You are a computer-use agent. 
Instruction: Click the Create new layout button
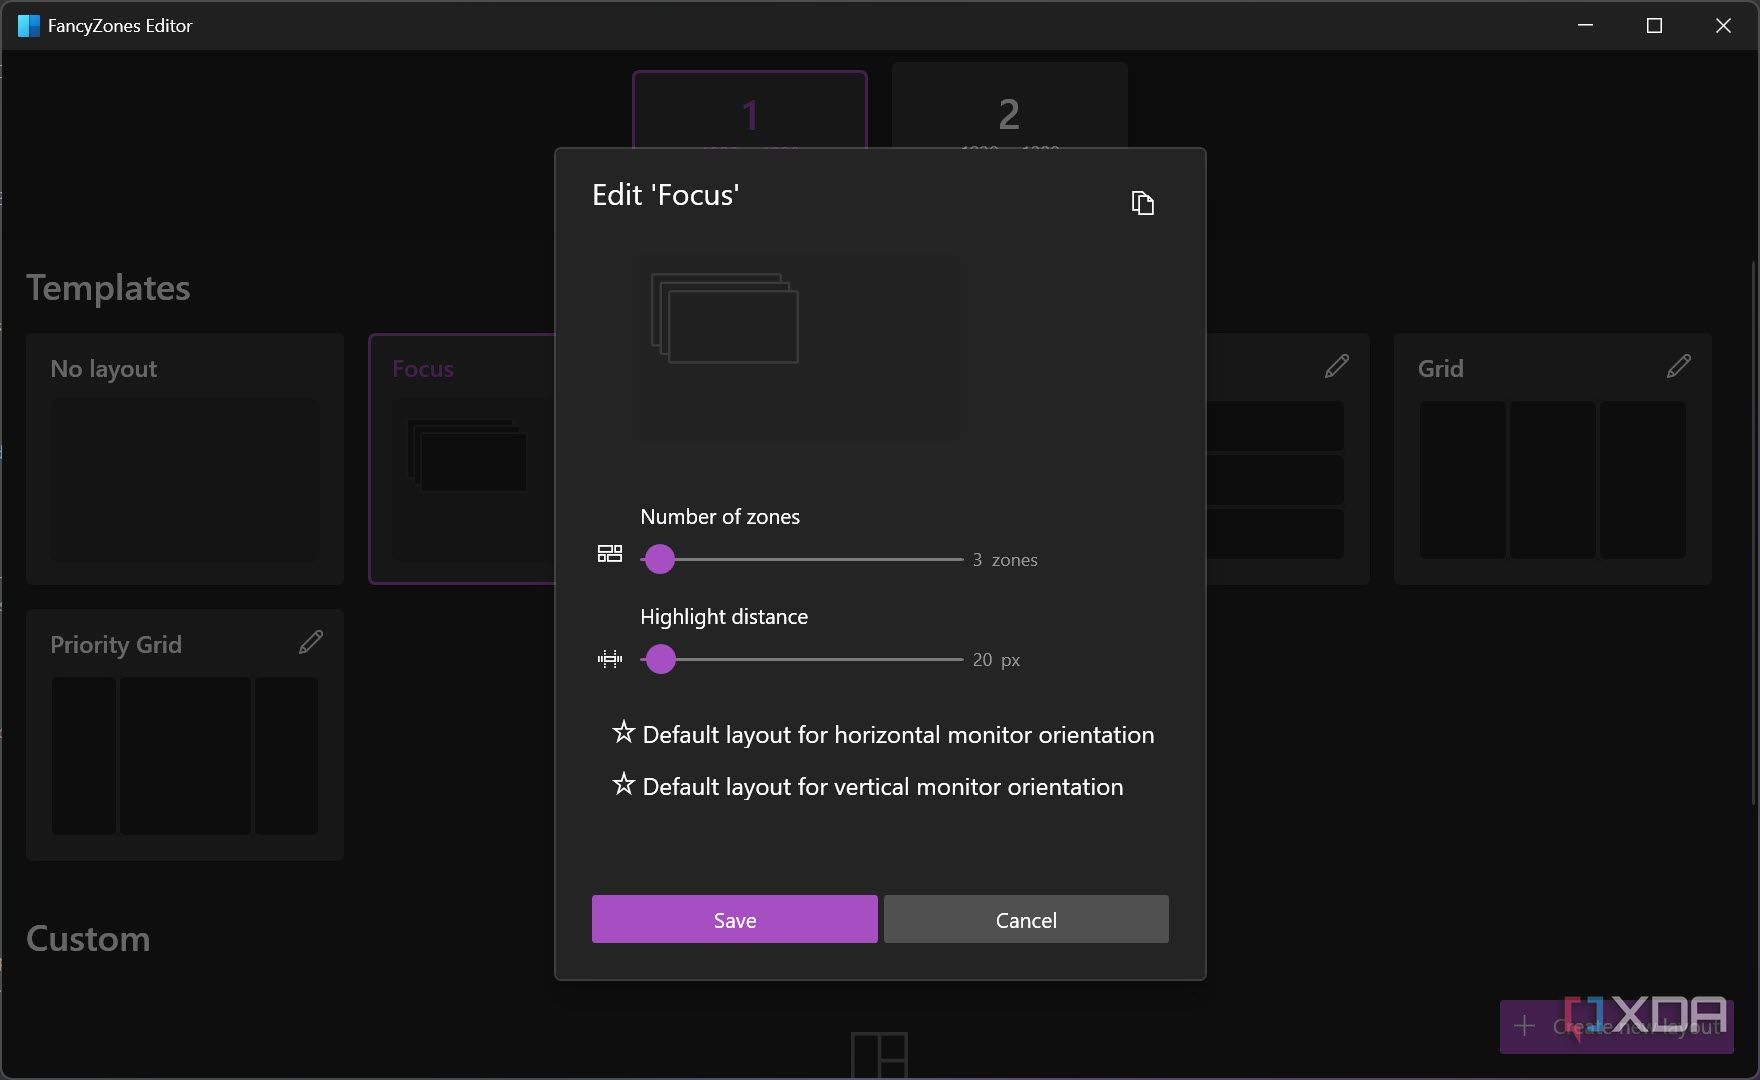point(1616,1026)
